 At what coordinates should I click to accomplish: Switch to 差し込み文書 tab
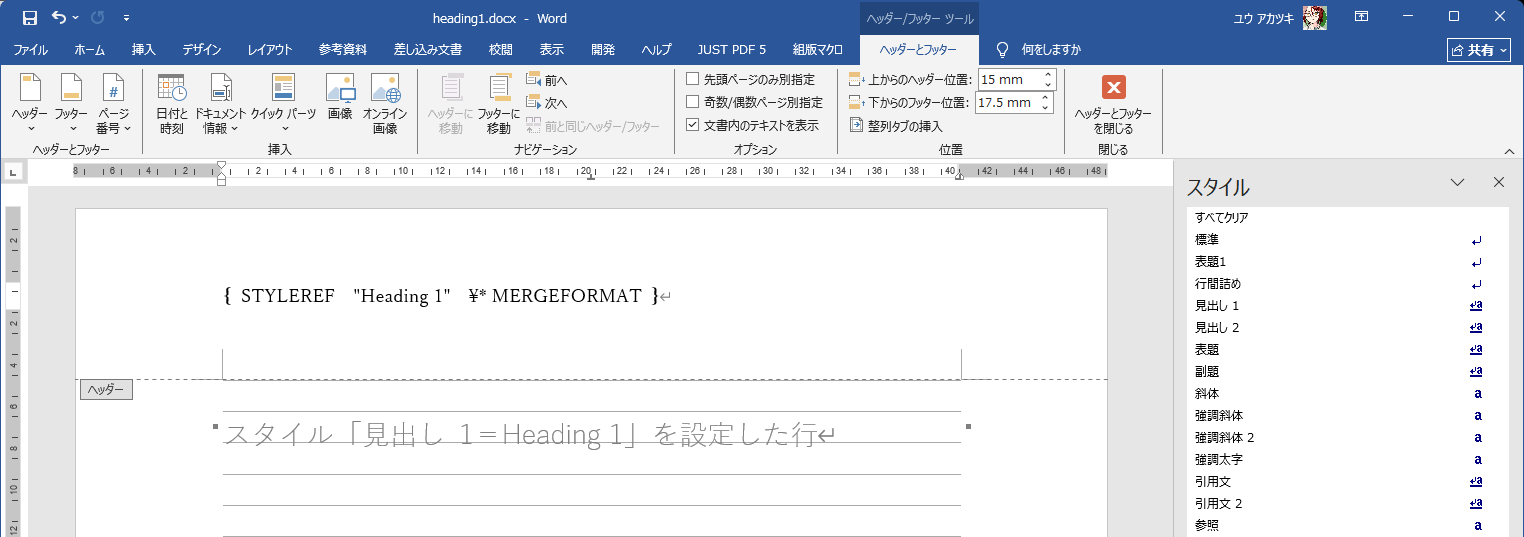[428, 49]
